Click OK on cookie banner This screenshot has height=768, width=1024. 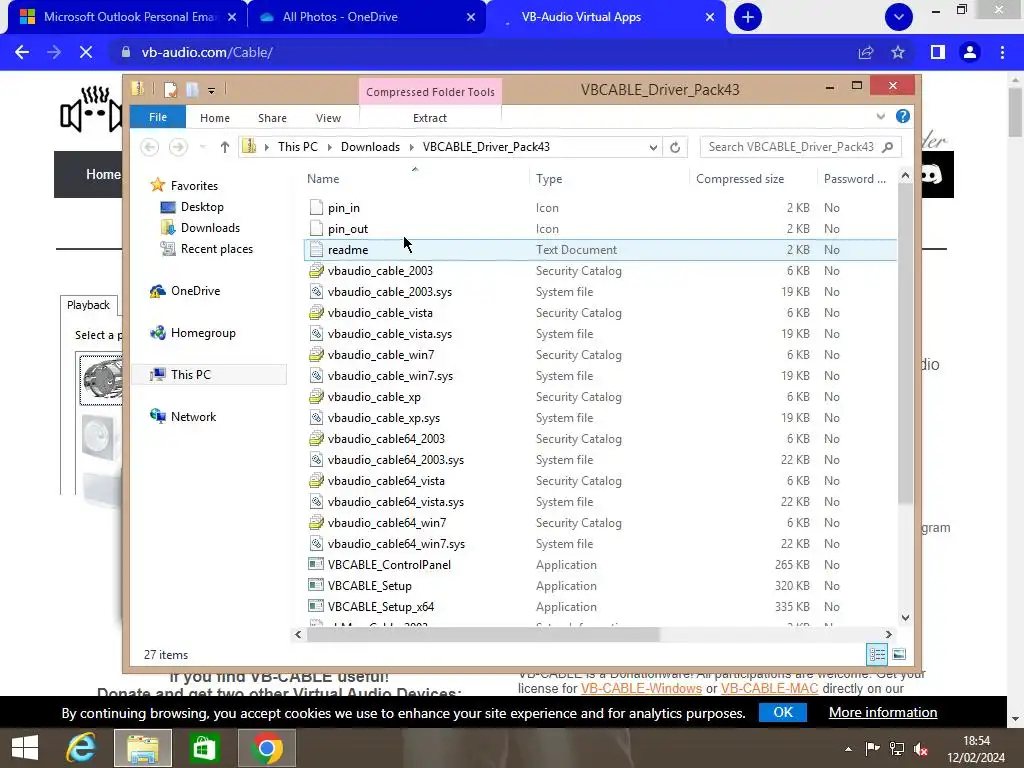click(x=783, y=712)
